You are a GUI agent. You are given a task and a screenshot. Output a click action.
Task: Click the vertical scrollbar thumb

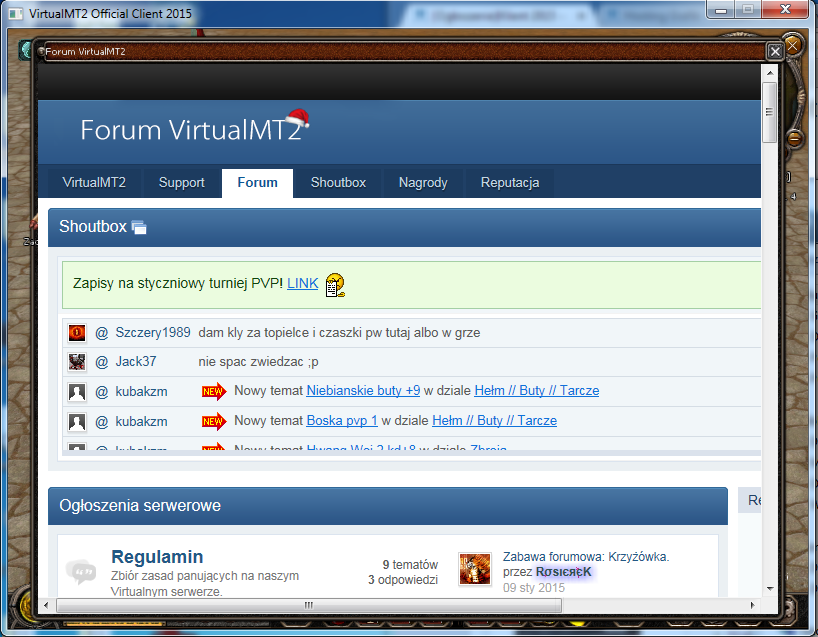(769, 112)
